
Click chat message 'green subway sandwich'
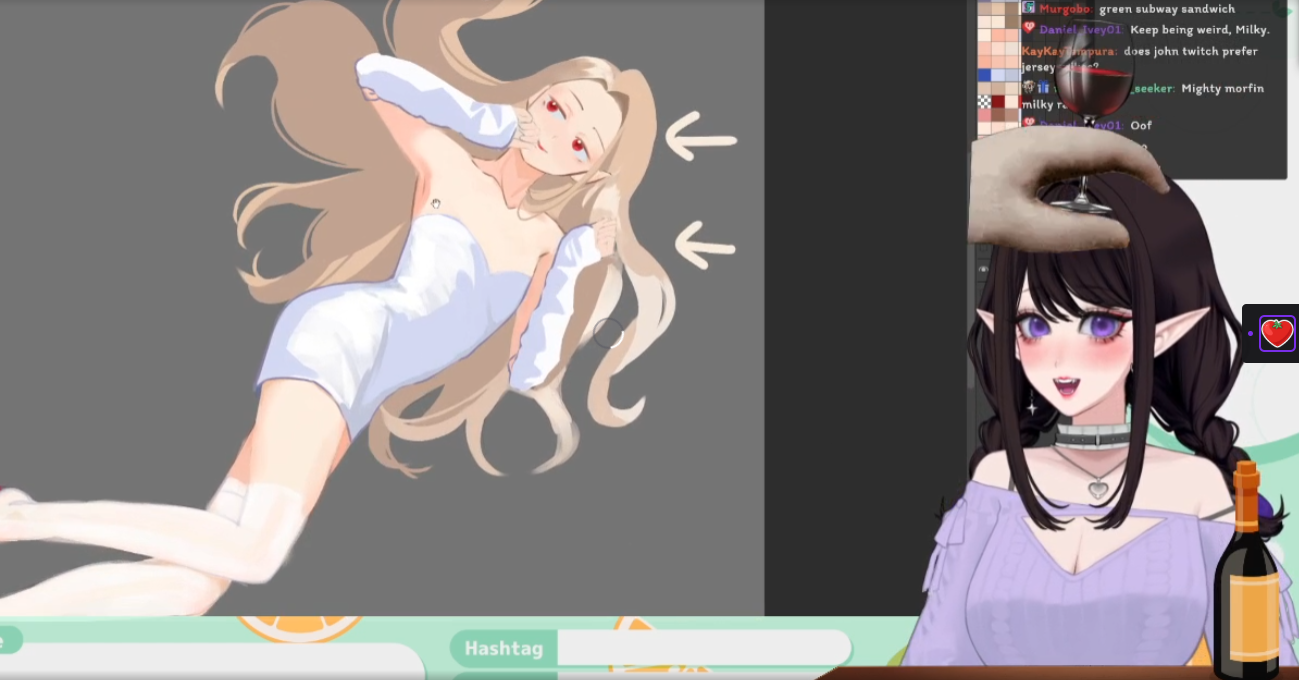(1167, 9)
